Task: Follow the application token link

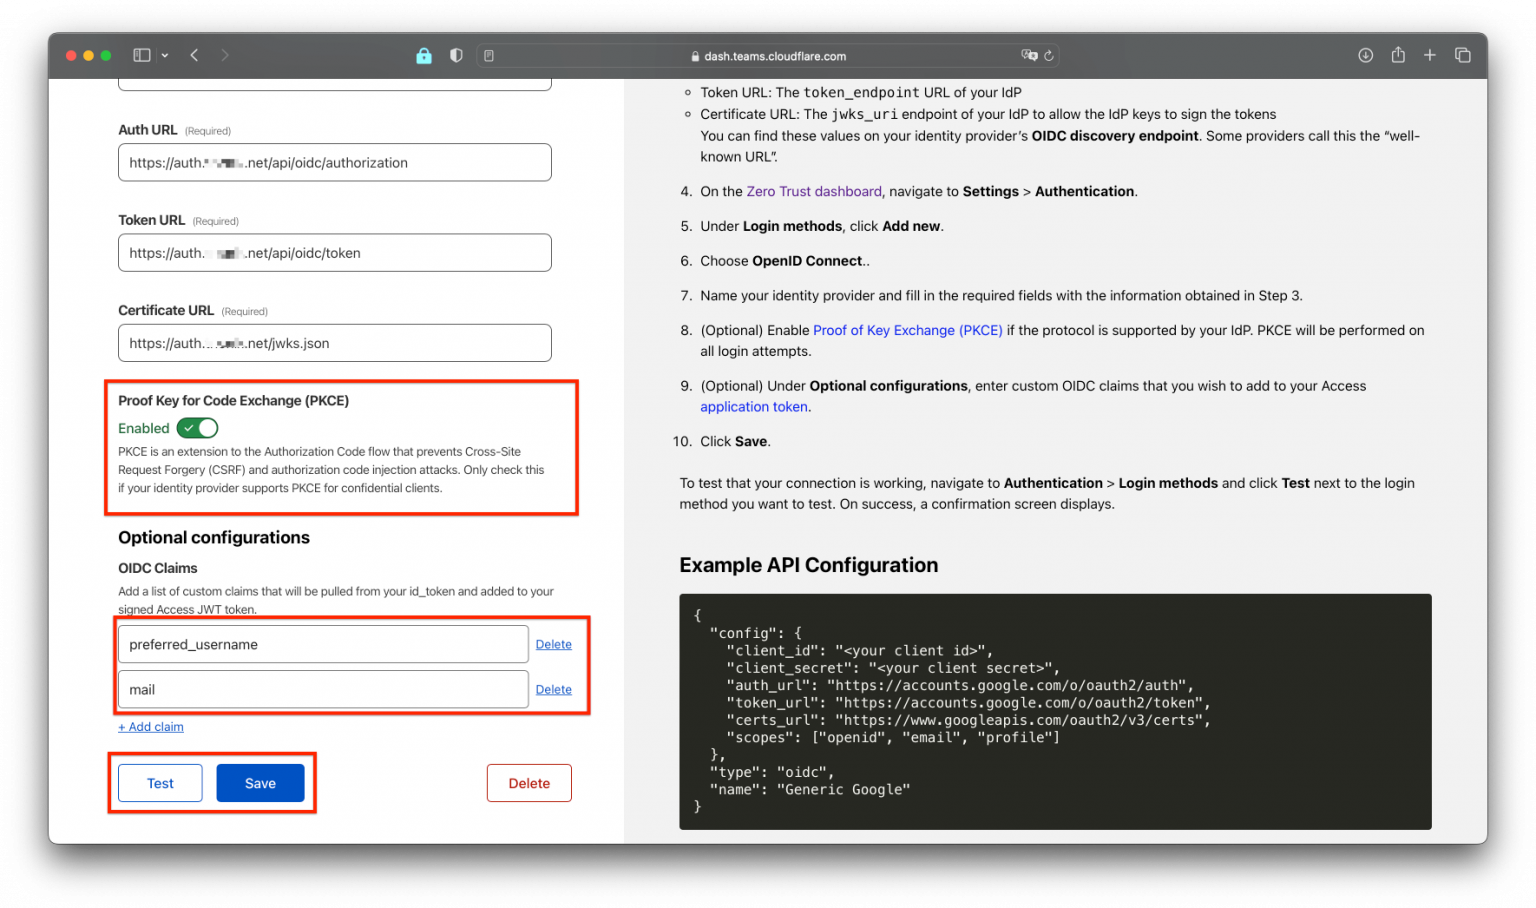Action: pos(753,406)
